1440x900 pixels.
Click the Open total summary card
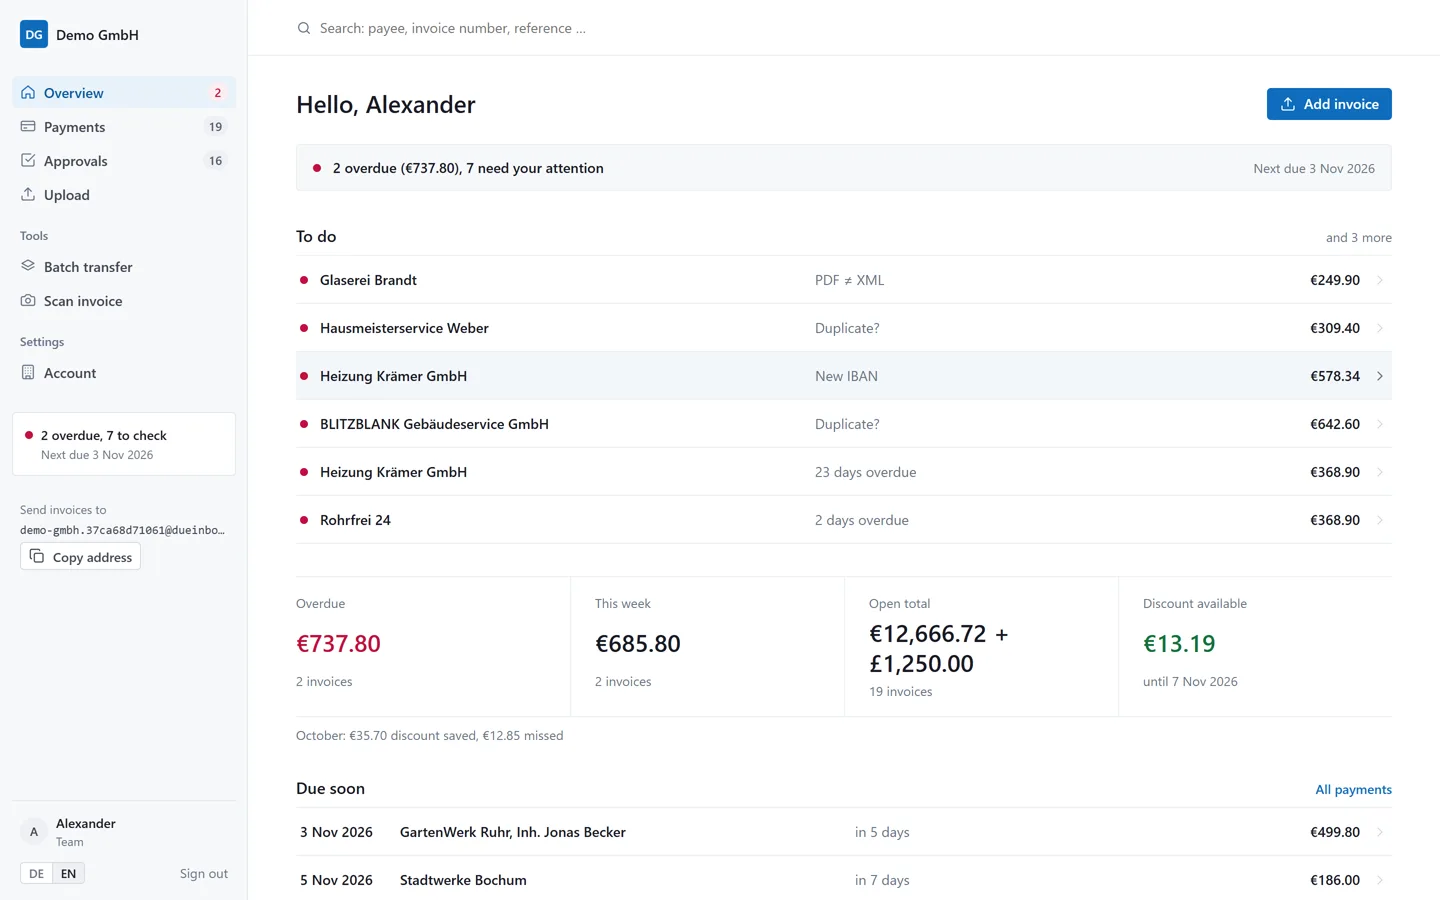[981, 646]
